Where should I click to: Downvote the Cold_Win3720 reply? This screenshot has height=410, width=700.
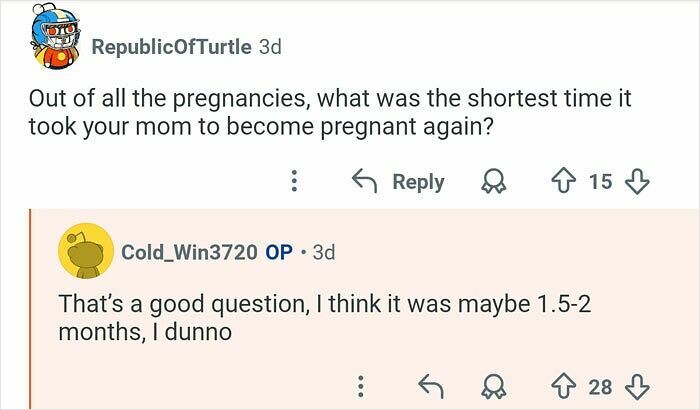(636, 386)
